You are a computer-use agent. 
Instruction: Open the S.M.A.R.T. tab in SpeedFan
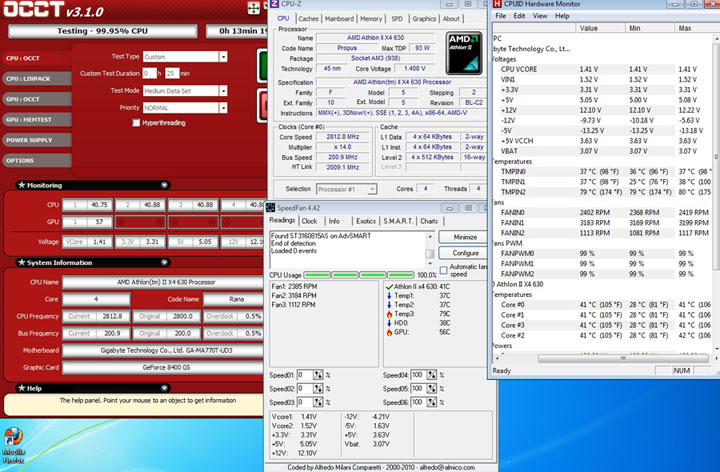click(398, 221)
